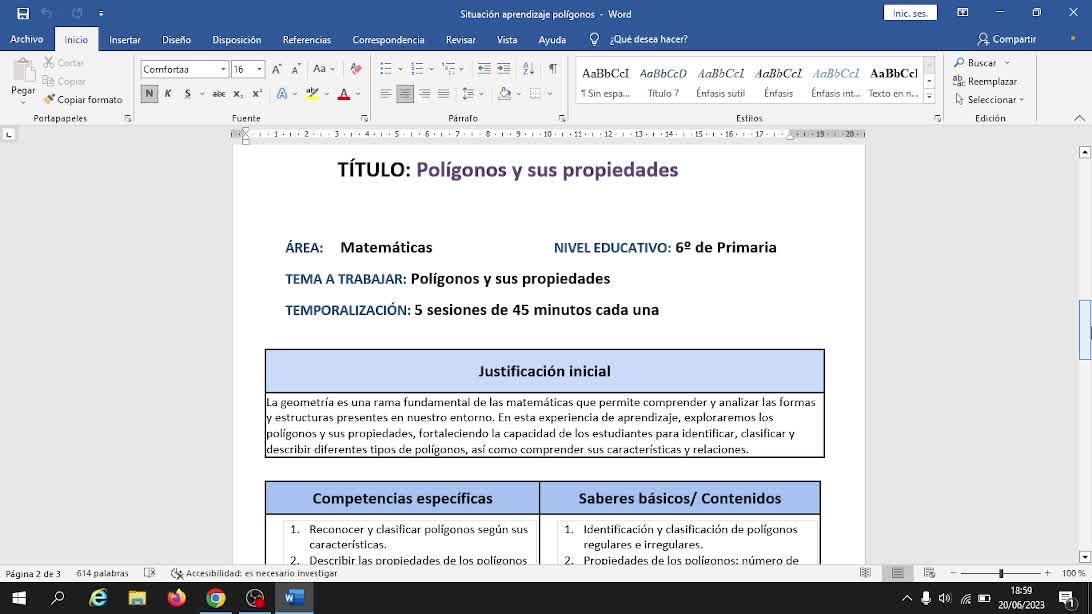Sort text alphabetically with A-Z icon

(528, 69)
